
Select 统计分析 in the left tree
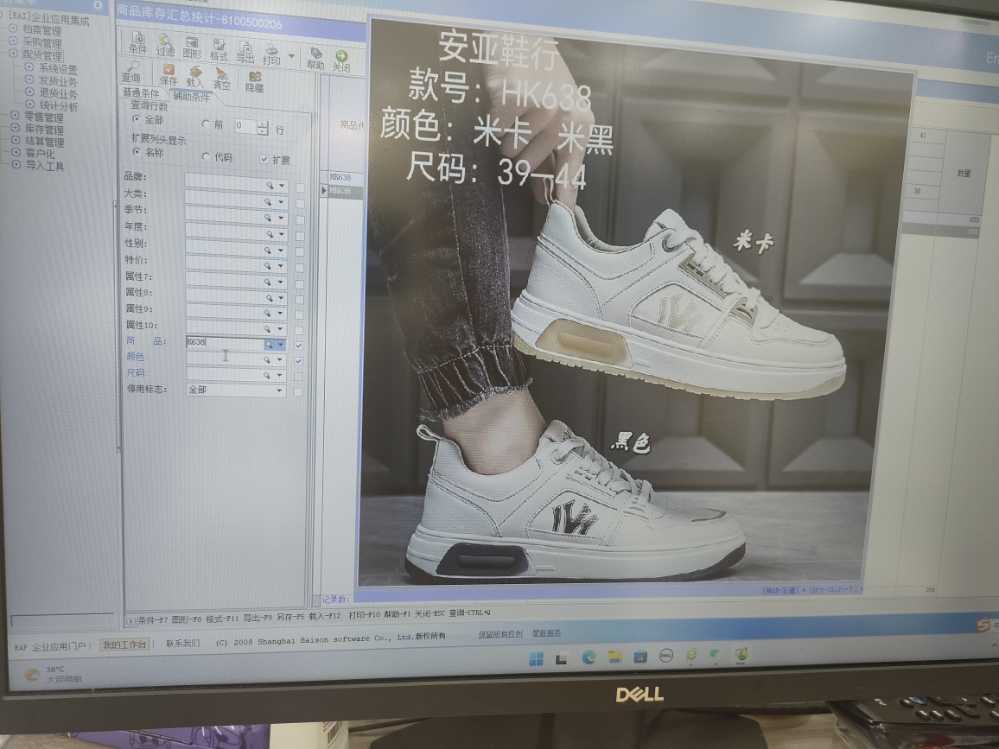[x=58, y=105]
